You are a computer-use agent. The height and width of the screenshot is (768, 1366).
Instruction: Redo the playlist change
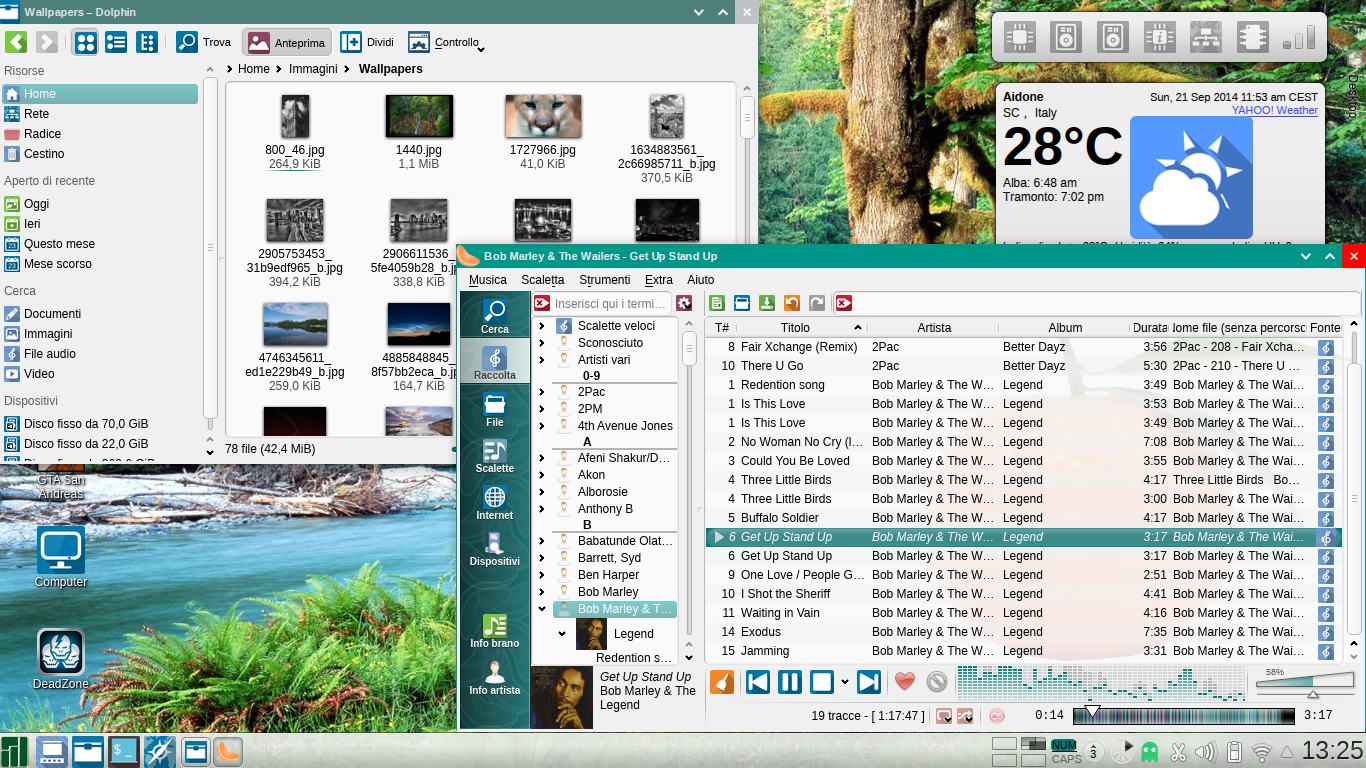pos(817,303)
